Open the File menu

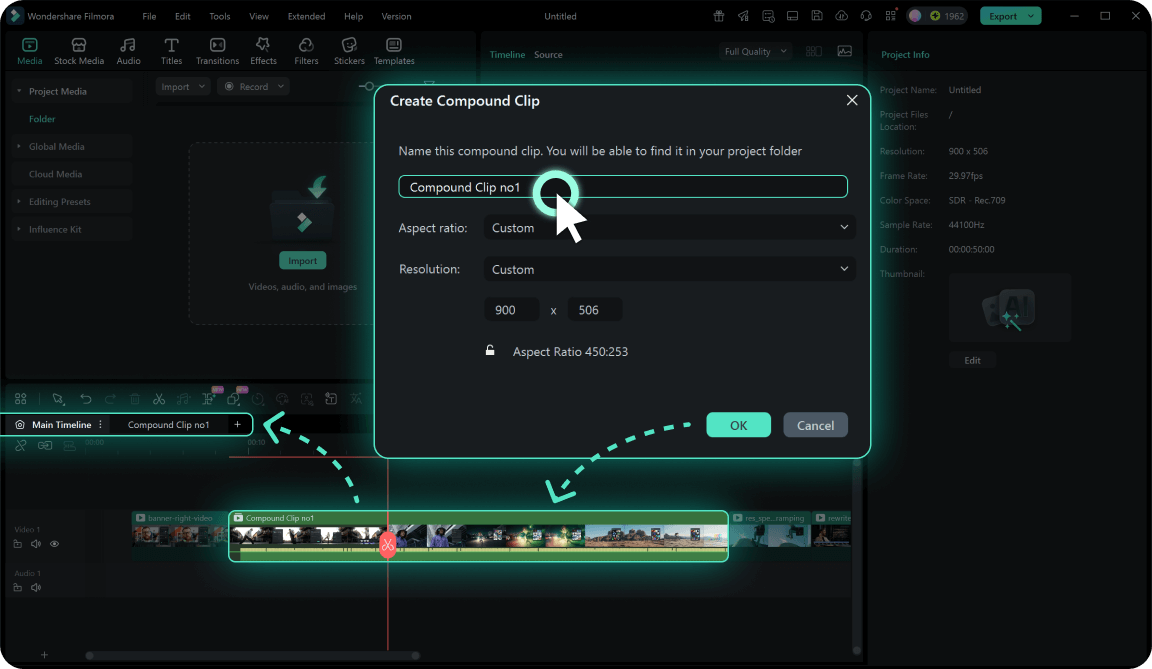149,16
